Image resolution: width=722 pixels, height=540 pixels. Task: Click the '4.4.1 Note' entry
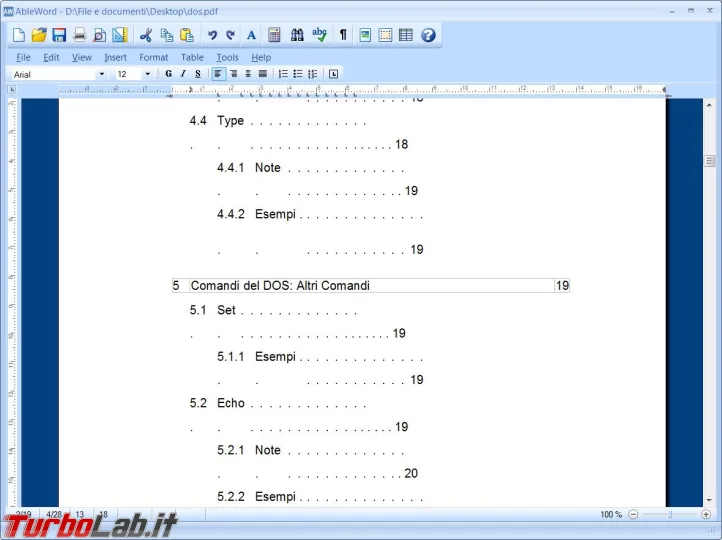pyautogui.click(x=249, y=168)
